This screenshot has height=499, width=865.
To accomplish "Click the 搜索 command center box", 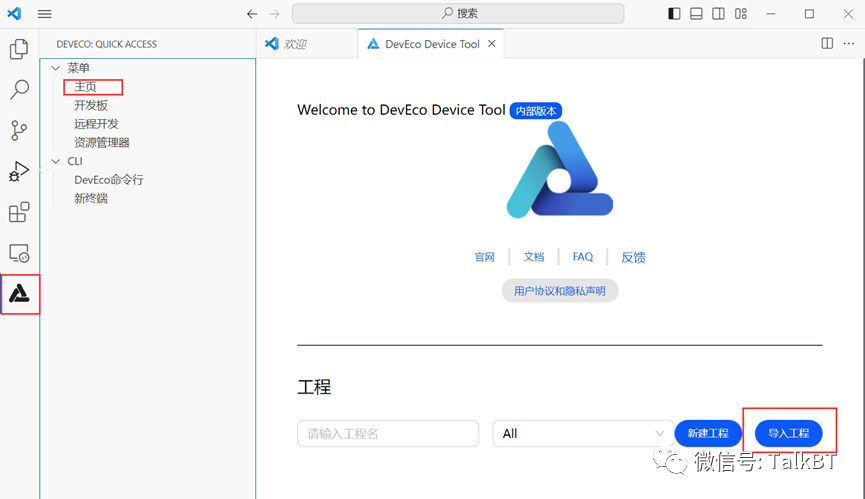I will click(x=458, y=14).
